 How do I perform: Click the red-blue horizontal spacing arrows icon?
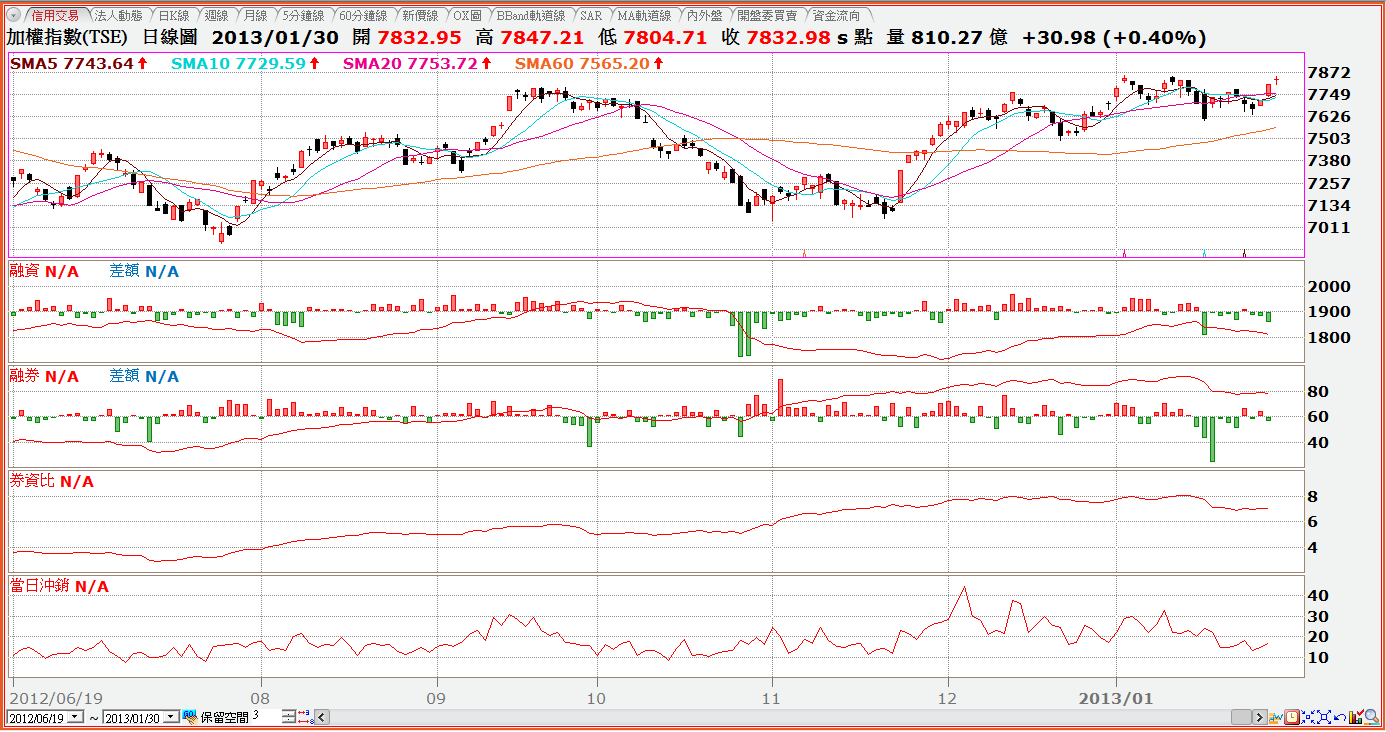(x=305, y=717)
